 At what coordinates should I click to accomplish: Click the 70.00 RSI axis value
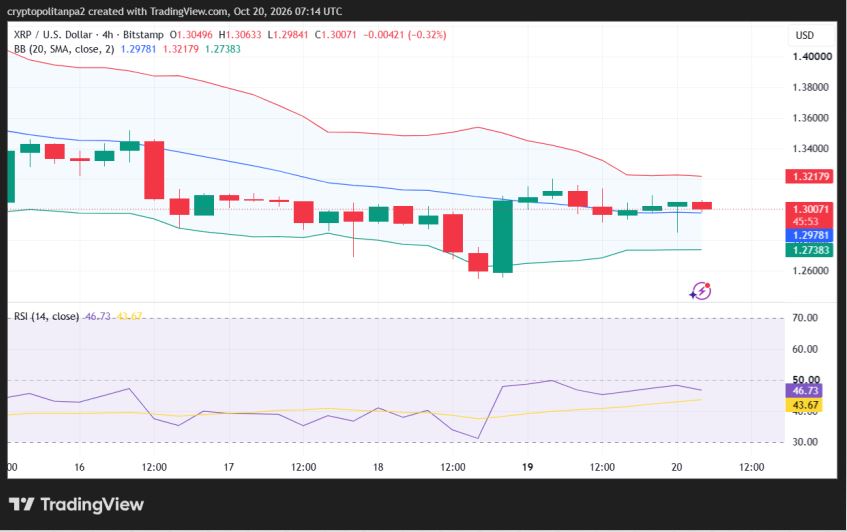pos(805,318)
